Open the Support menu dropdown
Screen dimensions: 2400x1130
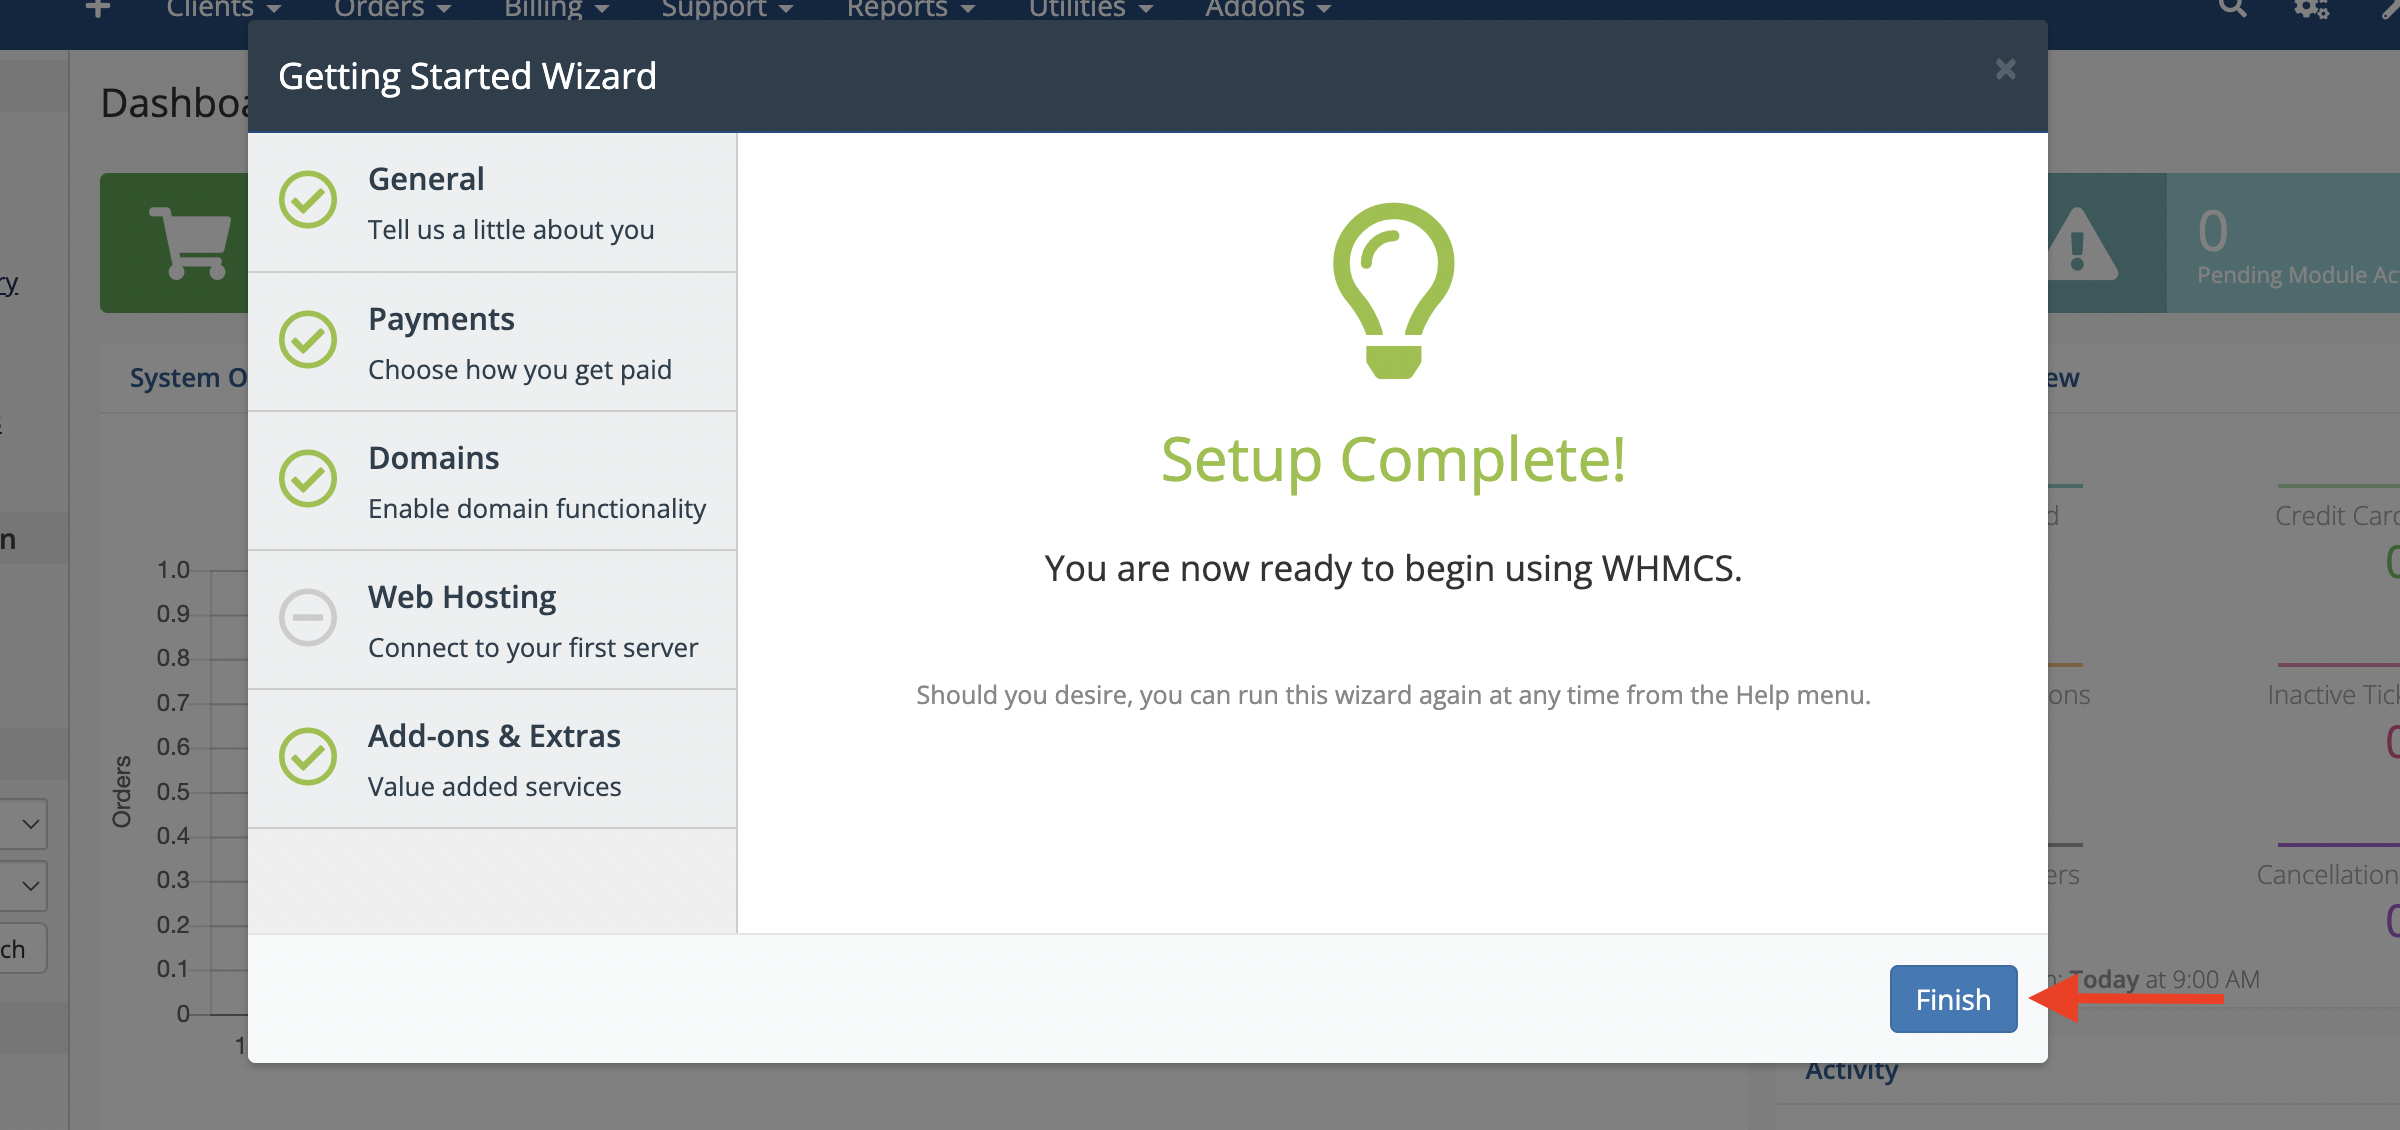coord(727,9)
